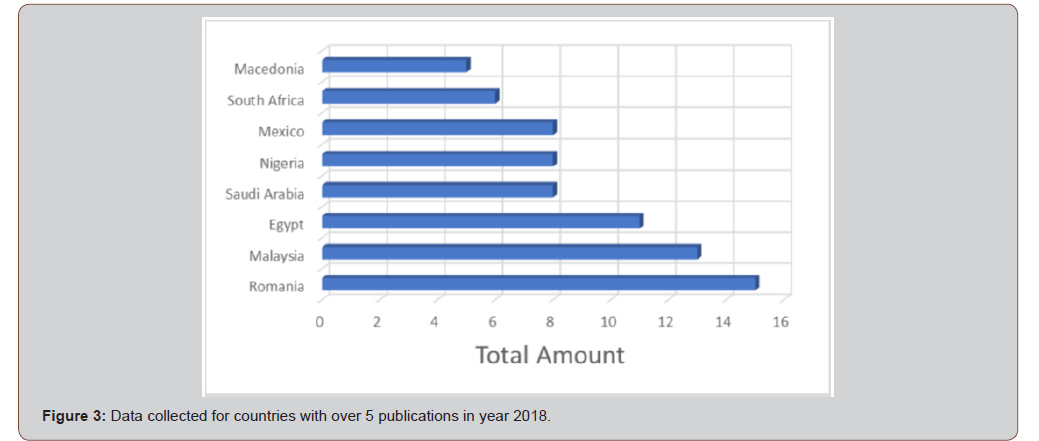Viewport: 1039px width, 441px height.
Task: Click the 12 tick on horizontal axis
Action: [x=665, y=322]
